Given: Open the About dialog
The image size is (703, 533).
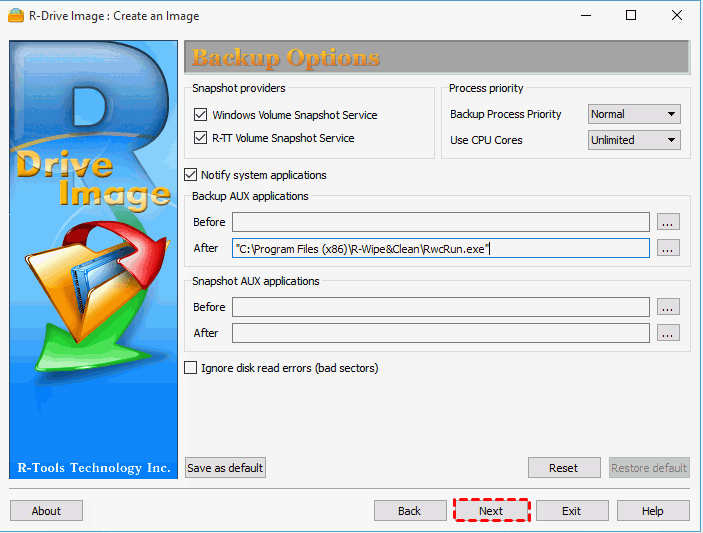Looking at the screenshot, I should 46,511.
